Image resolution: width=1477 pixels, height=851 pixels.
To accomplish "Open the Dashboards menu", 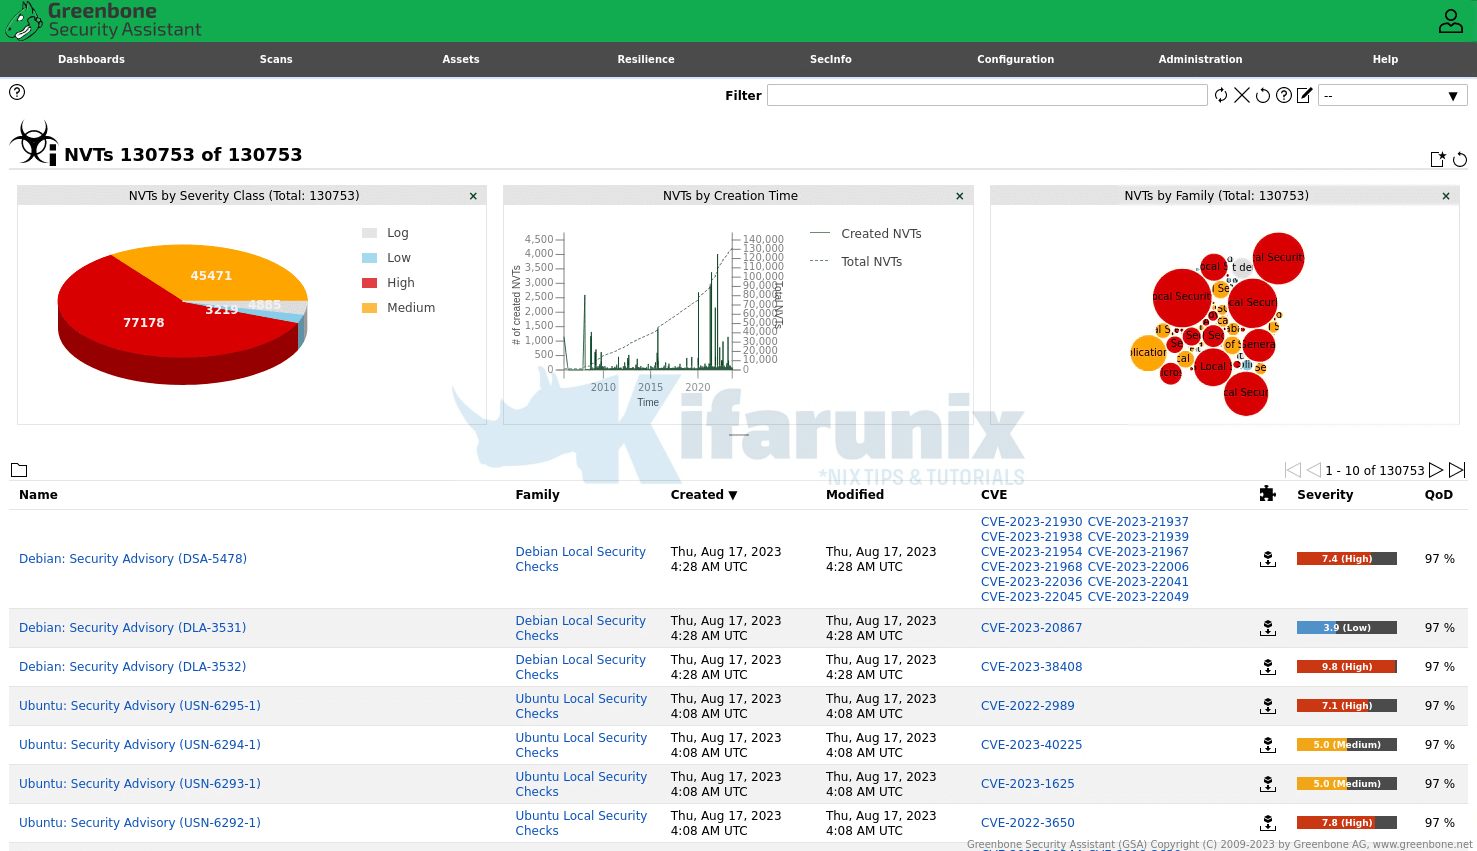I will pos(92,59).
